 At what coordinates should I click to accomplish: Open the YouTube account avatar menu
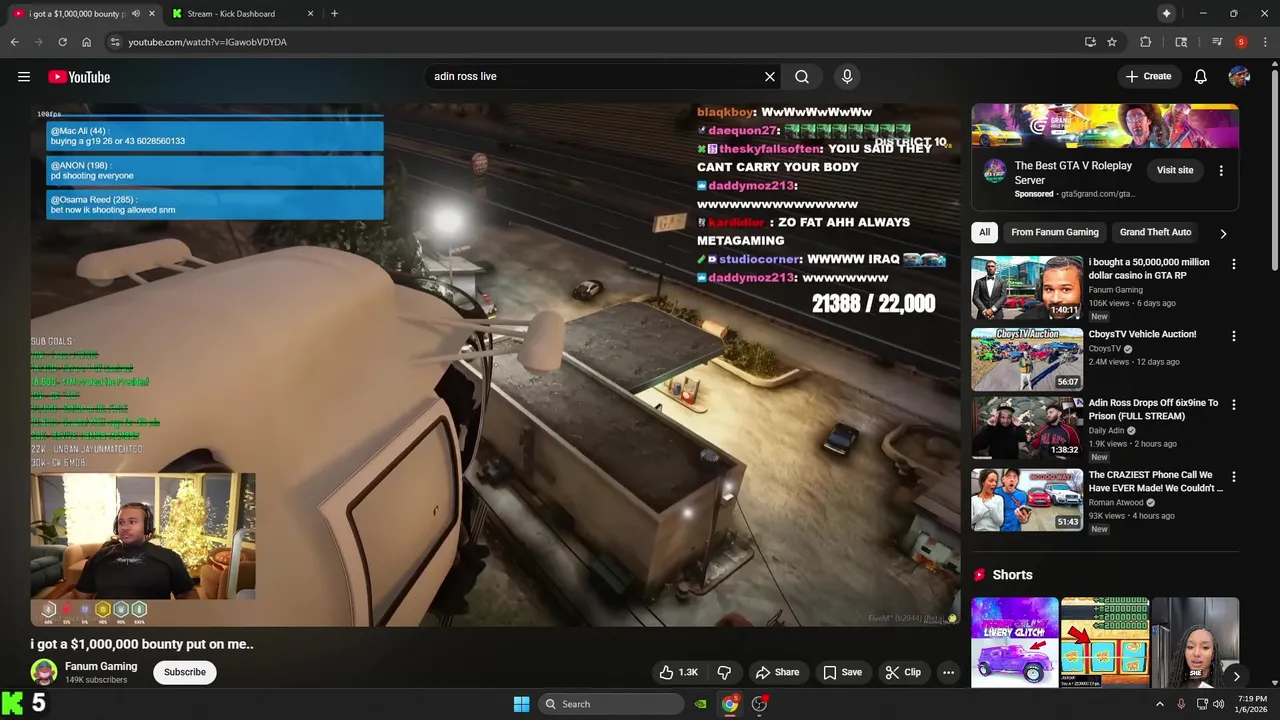1239,76
